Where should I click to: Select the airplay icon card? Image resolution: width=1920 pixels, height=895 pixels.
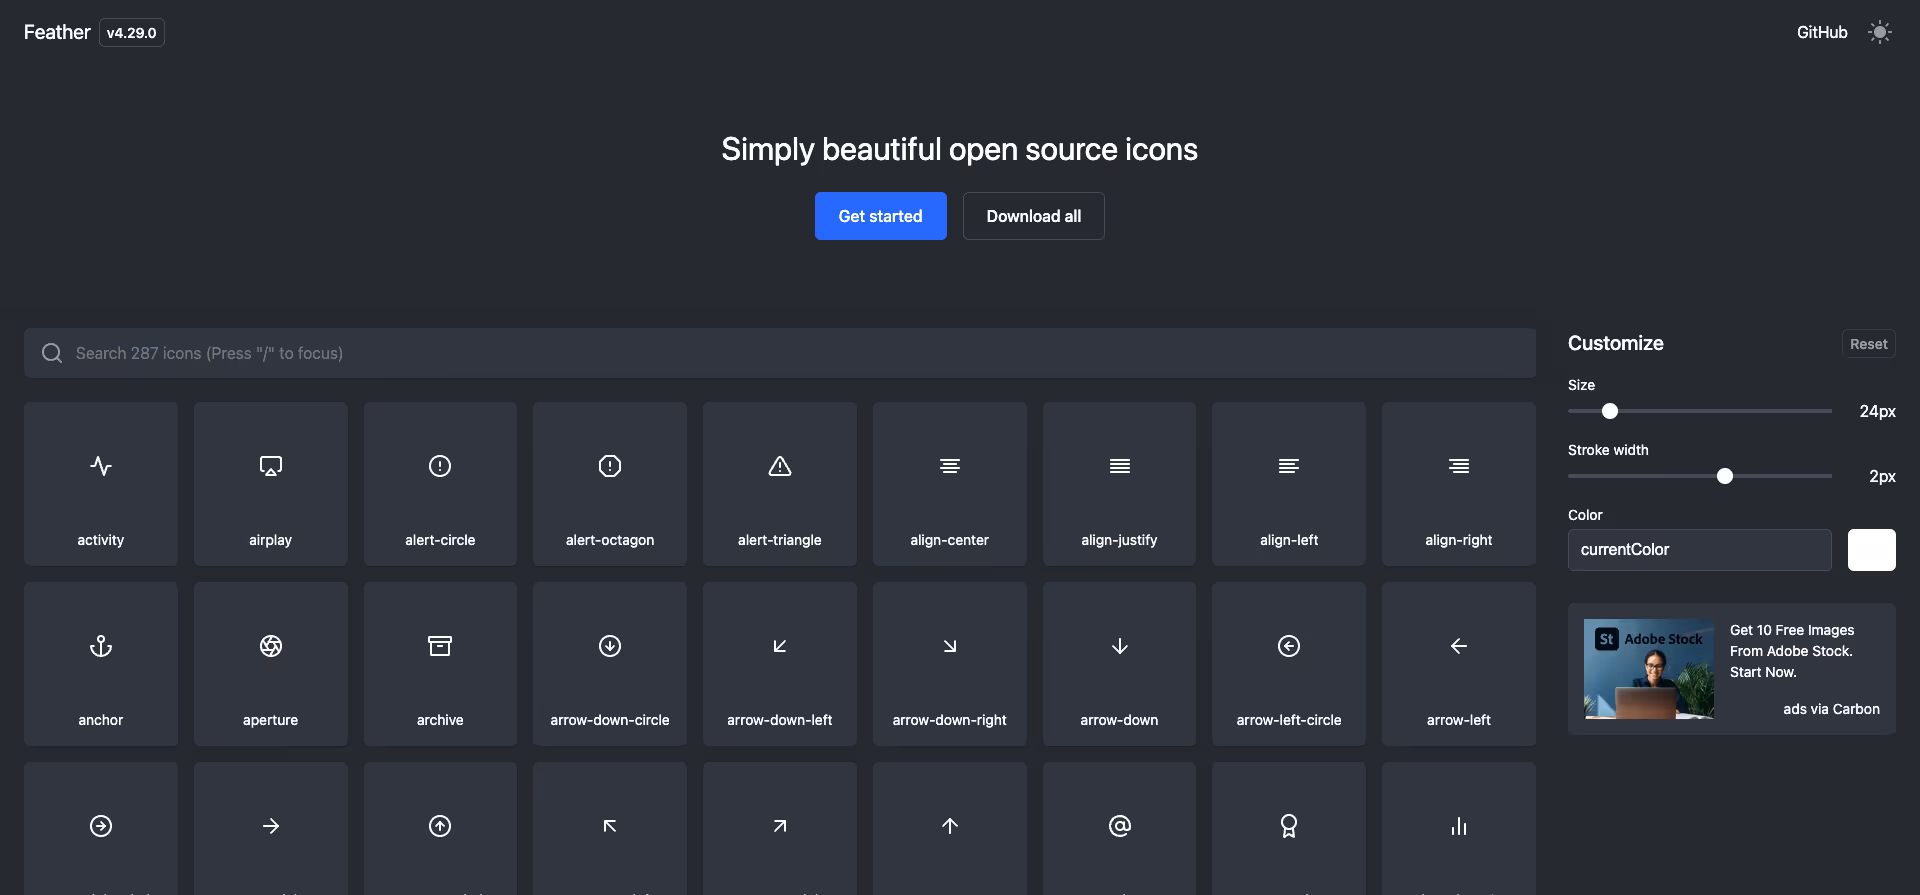[x=271, y=484]
